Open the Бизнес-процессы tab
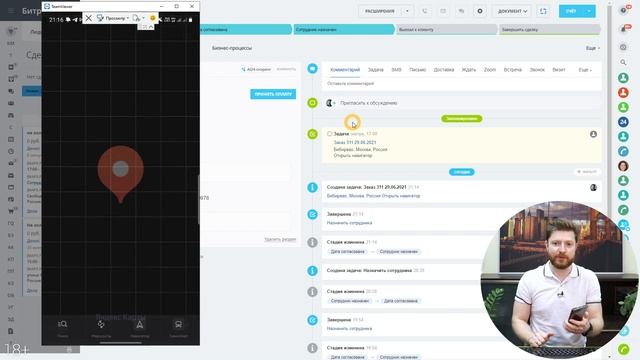Image resolution: width=640 pixels, height=360 pixels. point(232,48)
